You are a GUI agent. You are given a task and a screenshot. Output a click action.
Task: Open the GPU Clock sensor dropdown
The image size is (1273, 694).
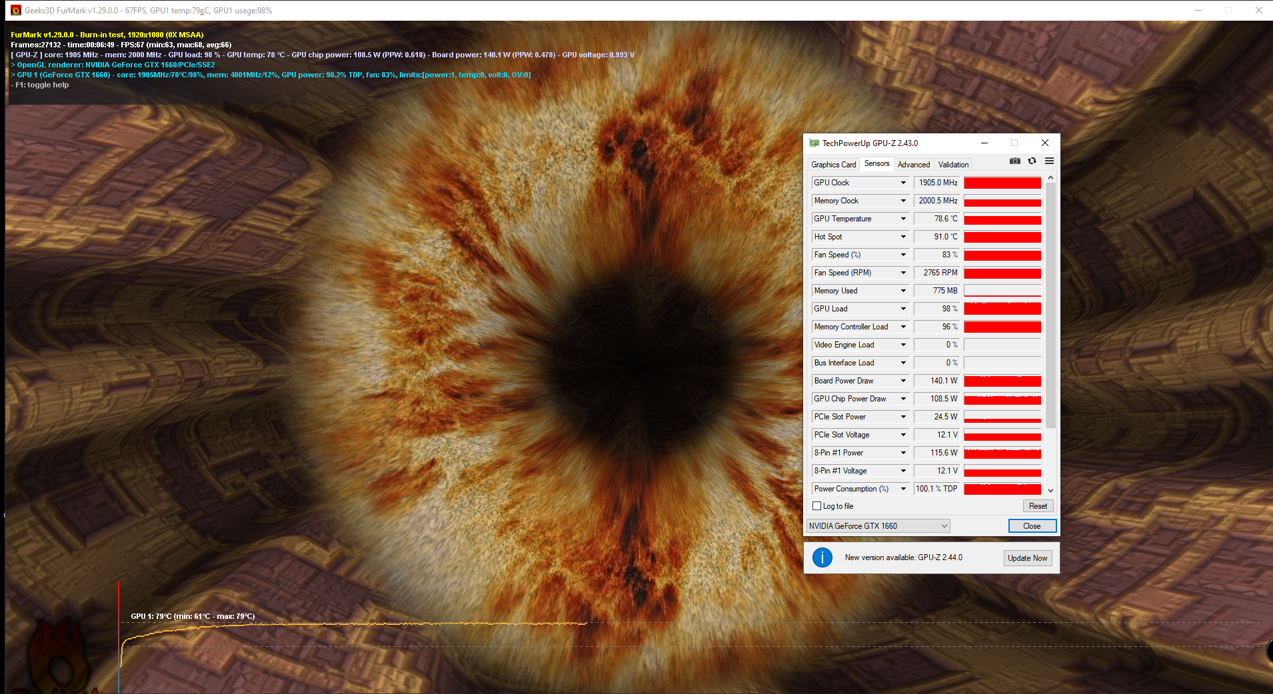tap(903, 183)
